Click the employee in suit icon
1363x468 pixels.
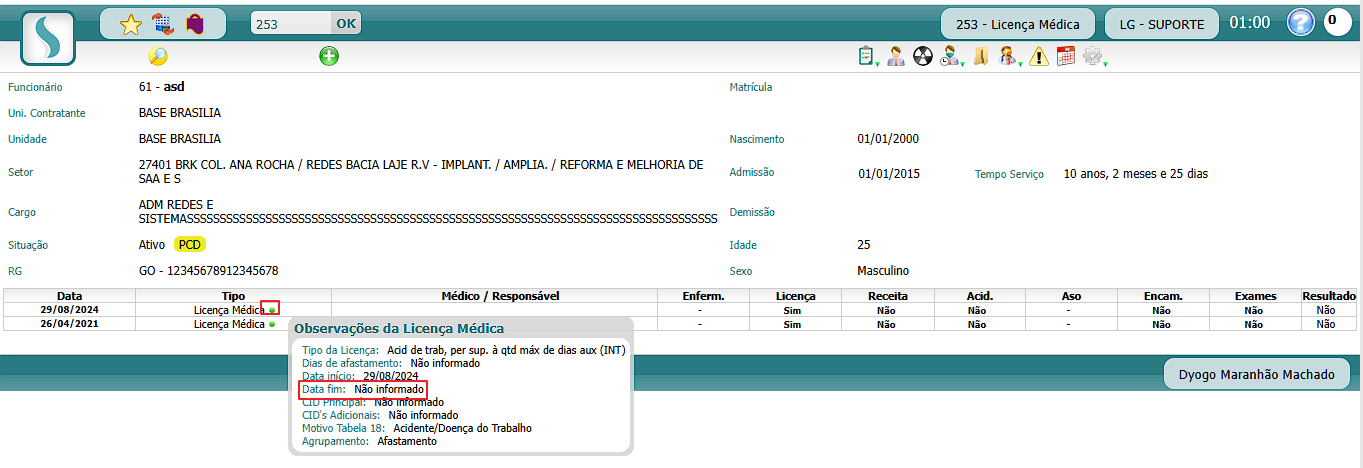[x=896, y=56]
